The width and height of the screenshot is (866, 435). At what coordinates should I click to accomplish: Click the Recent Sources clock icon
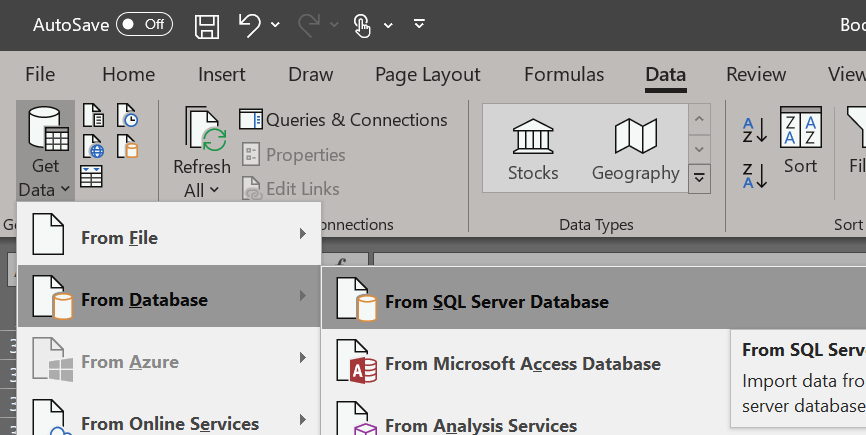tap(128, 115)
